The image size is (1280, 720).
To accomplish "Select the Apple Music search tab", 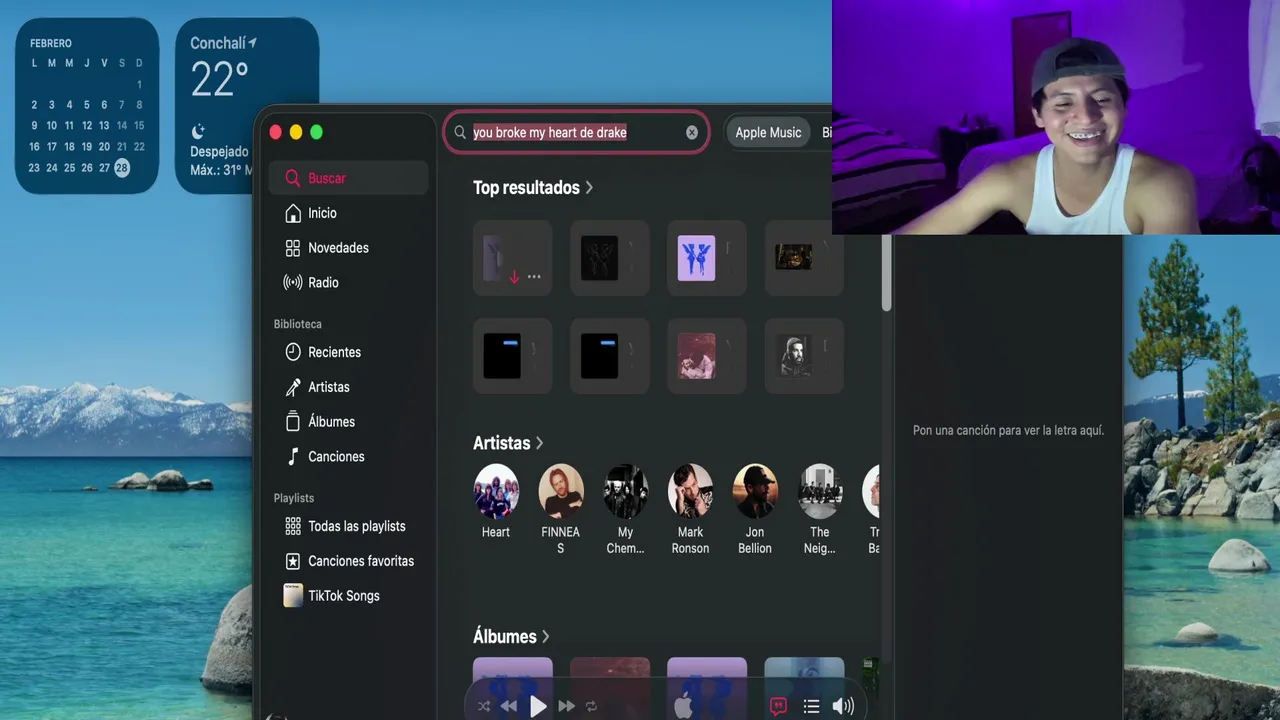I will click(768, 132).
